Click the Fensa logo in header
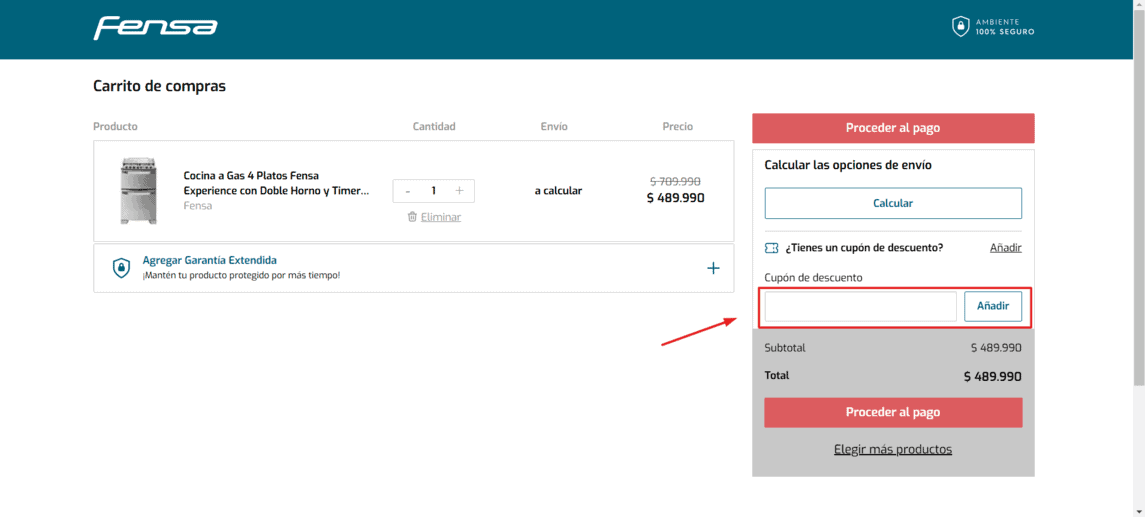 (x=156, y=28)
